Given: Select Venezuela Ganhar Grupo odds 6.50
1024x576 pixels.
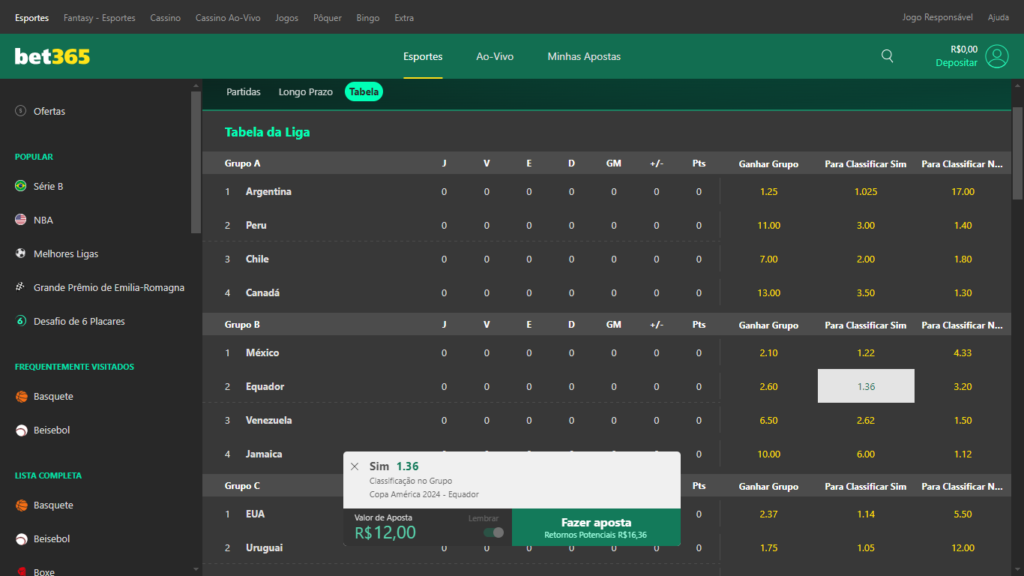Looking at the screenshot, I should coord(769,421).
